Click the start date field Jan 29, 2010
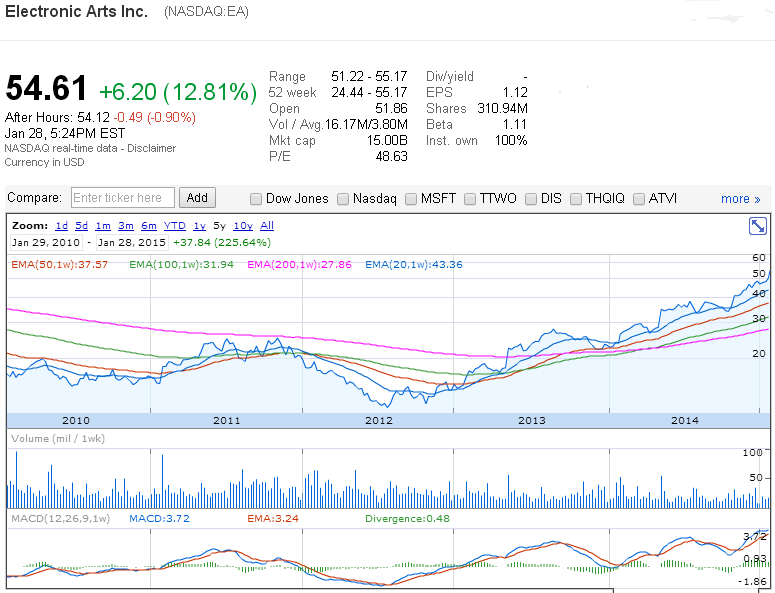The image size is (775, 593). click(x=45, y=243)
